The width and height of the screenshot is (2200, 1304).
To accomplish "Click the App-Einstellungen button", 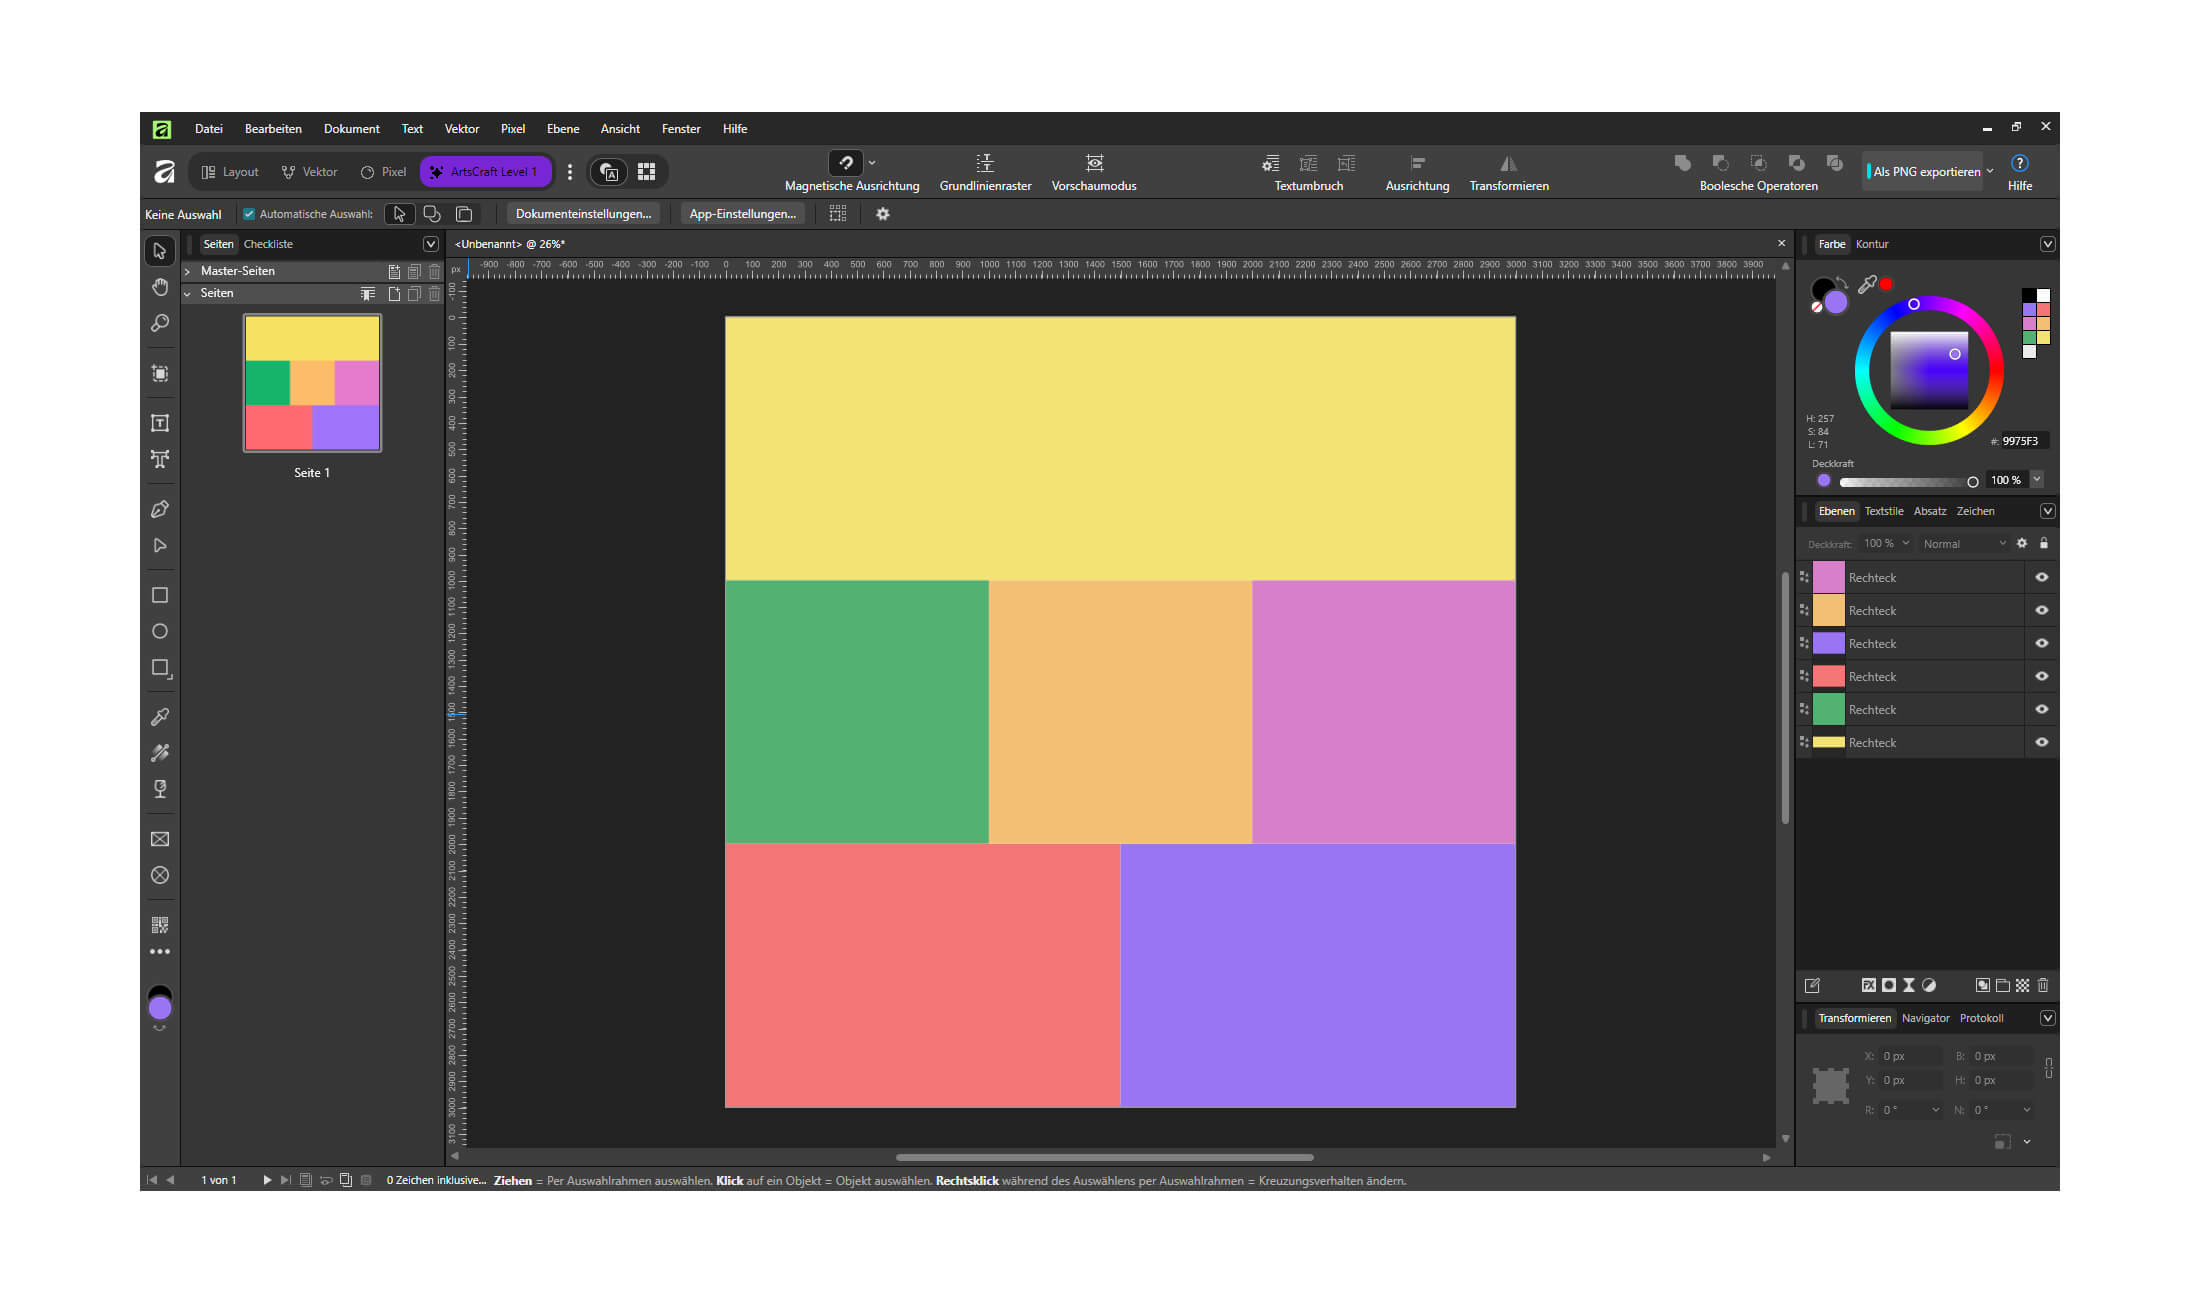I will [x=743, y=214].
